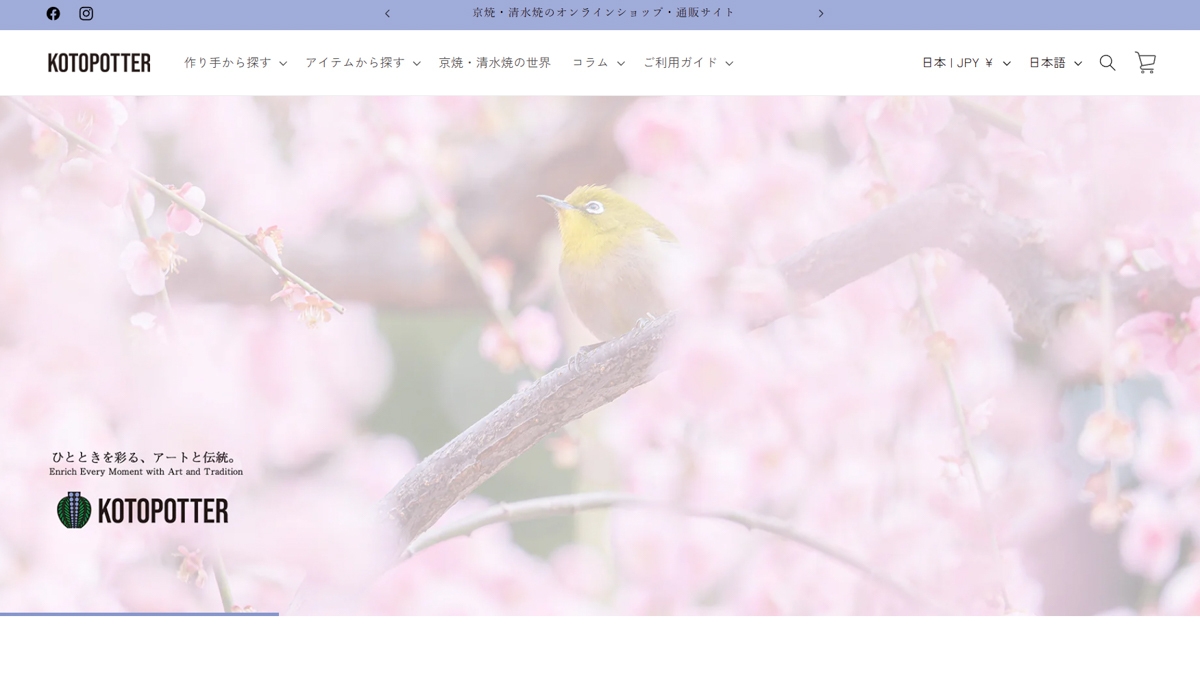Viewport: 1200px width, 675px height.
Task: Open the Instagram profile icon
Action: coord(86,13)
